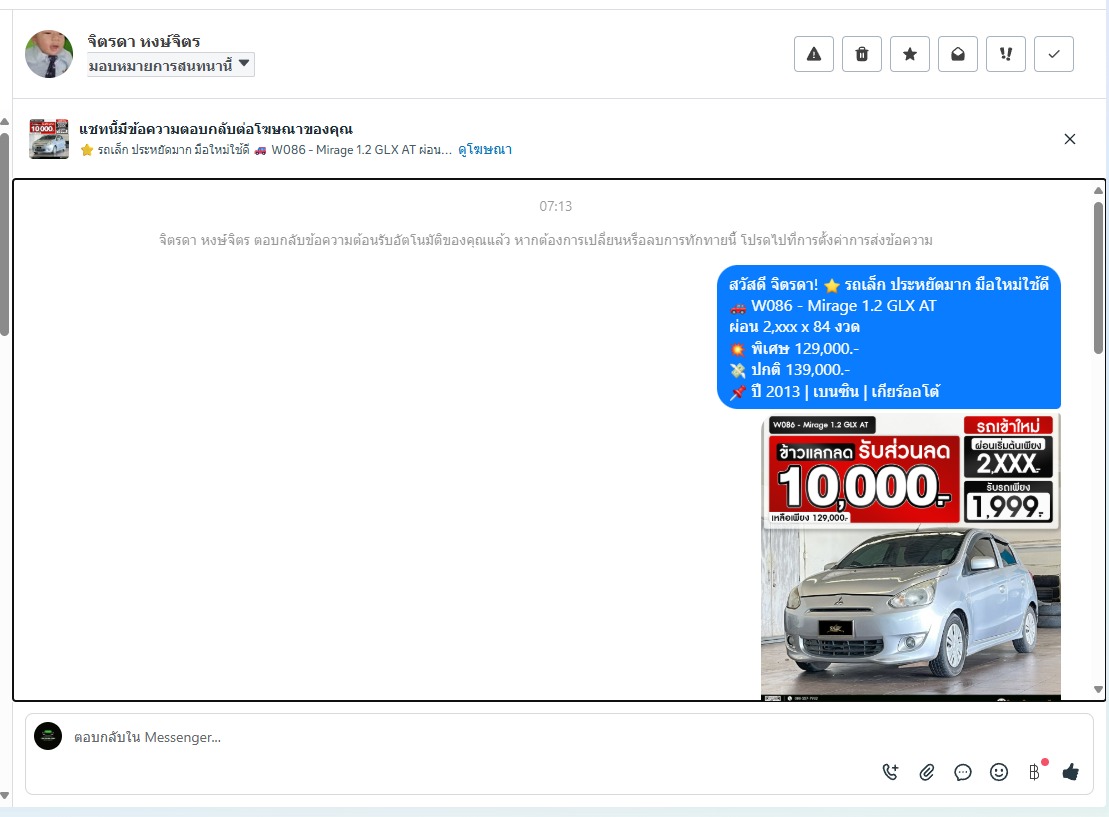Open Baht payment request icon
Screen dimensions: 1109x817
1035,772
